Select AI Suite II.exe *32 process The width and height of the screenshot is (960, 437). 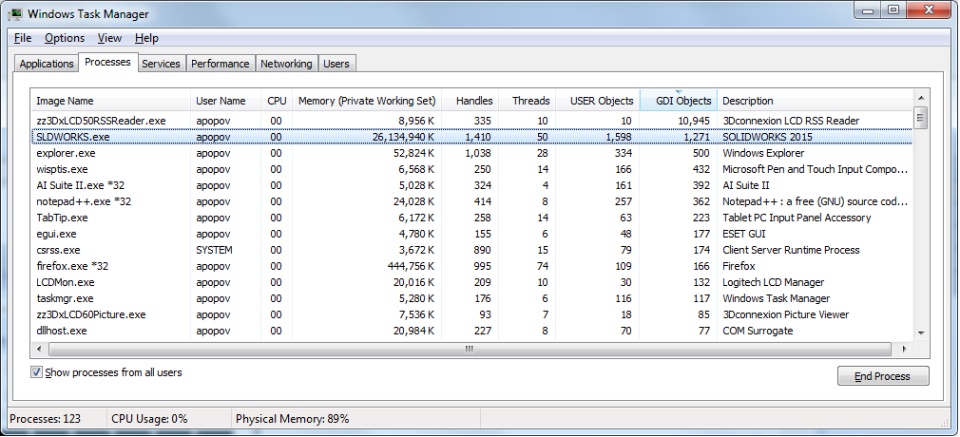471,185
